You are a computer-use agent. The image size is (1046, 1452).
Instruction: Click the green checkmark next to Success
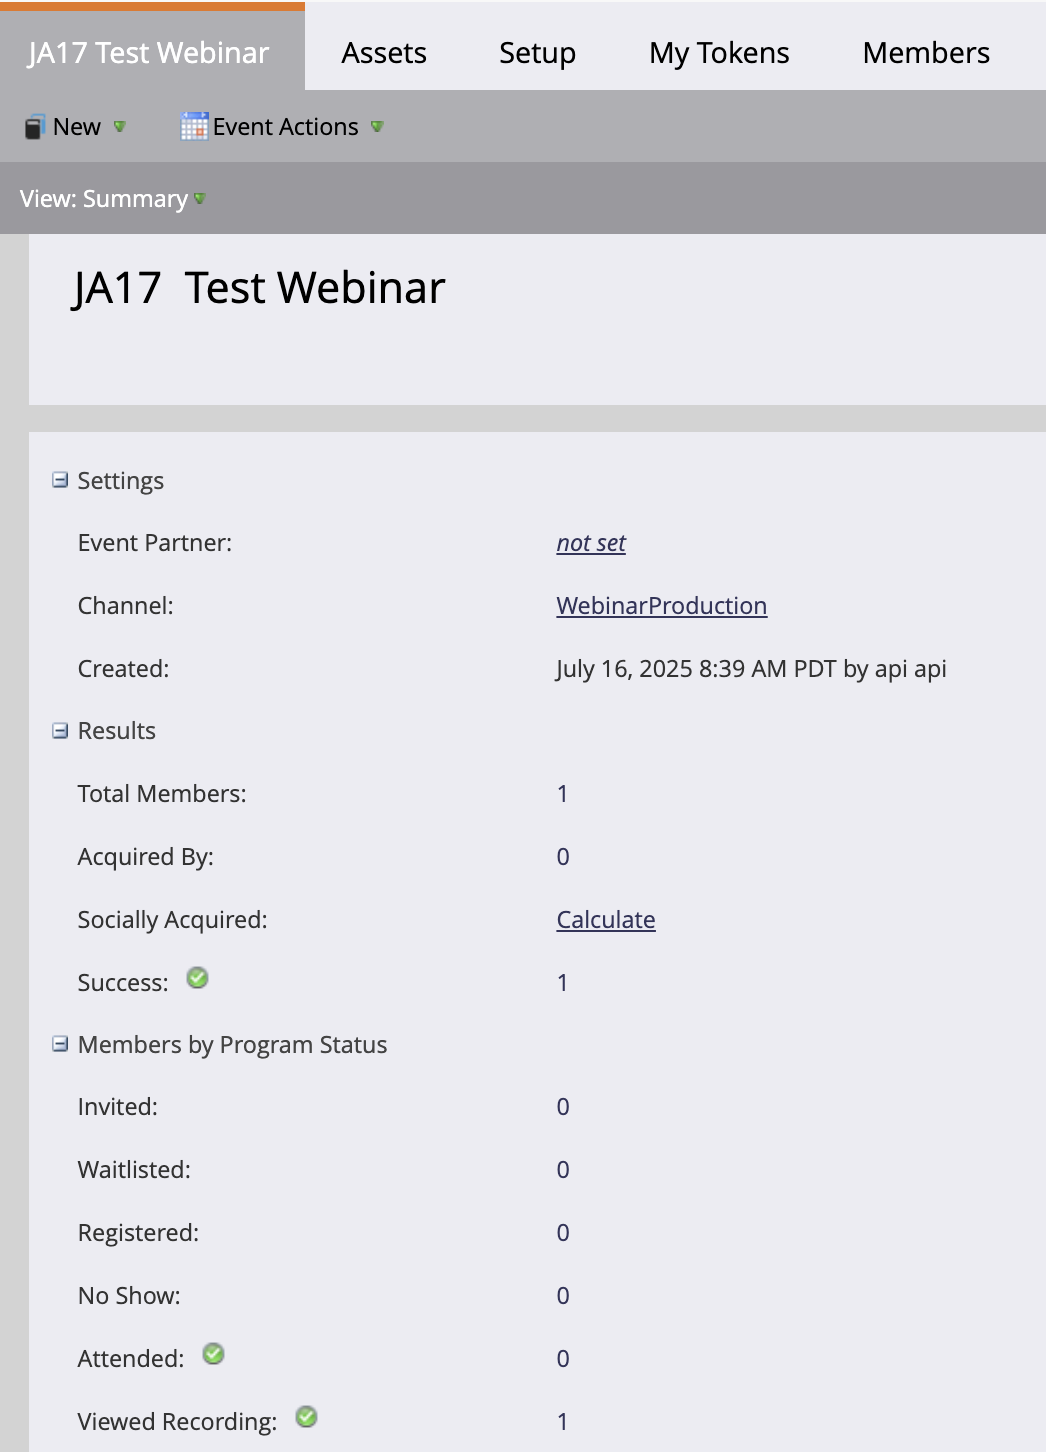(x=198, y=978)
